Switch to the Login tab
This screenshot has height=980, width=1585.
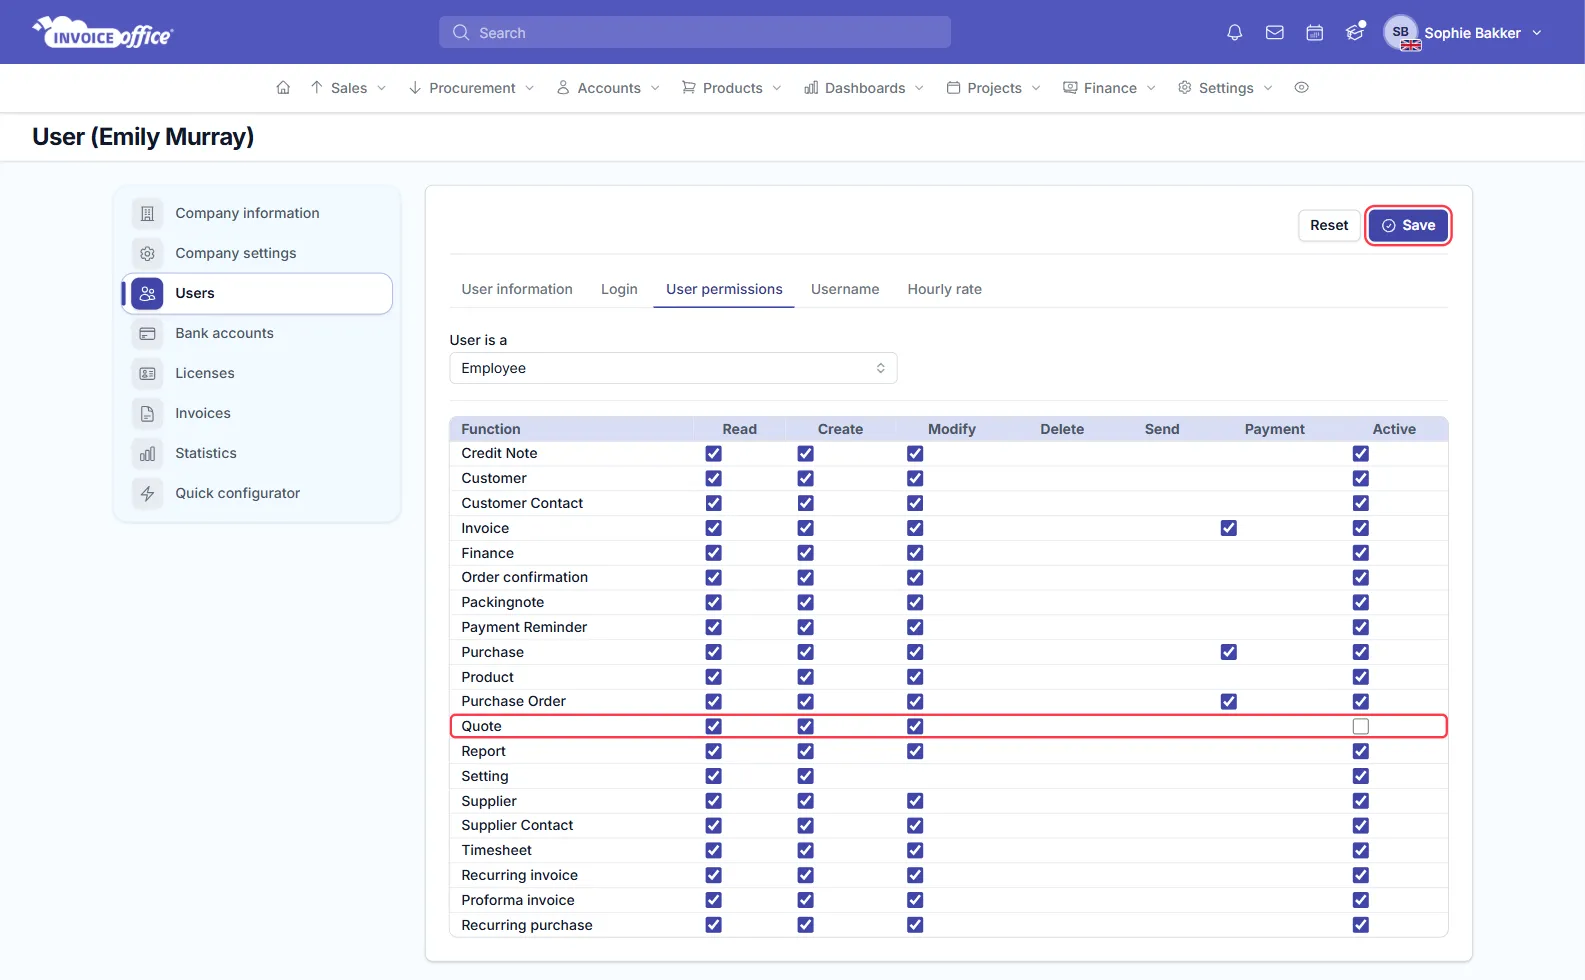tap(619, 289)
